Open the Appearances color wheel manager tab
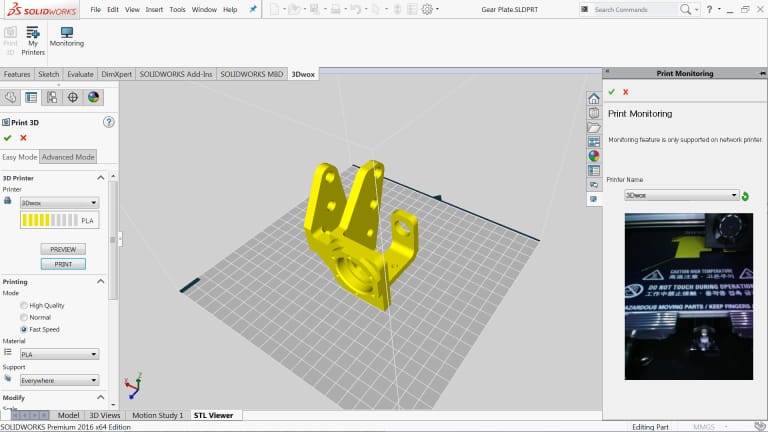768x432 pixels. (x=93, y=97)
